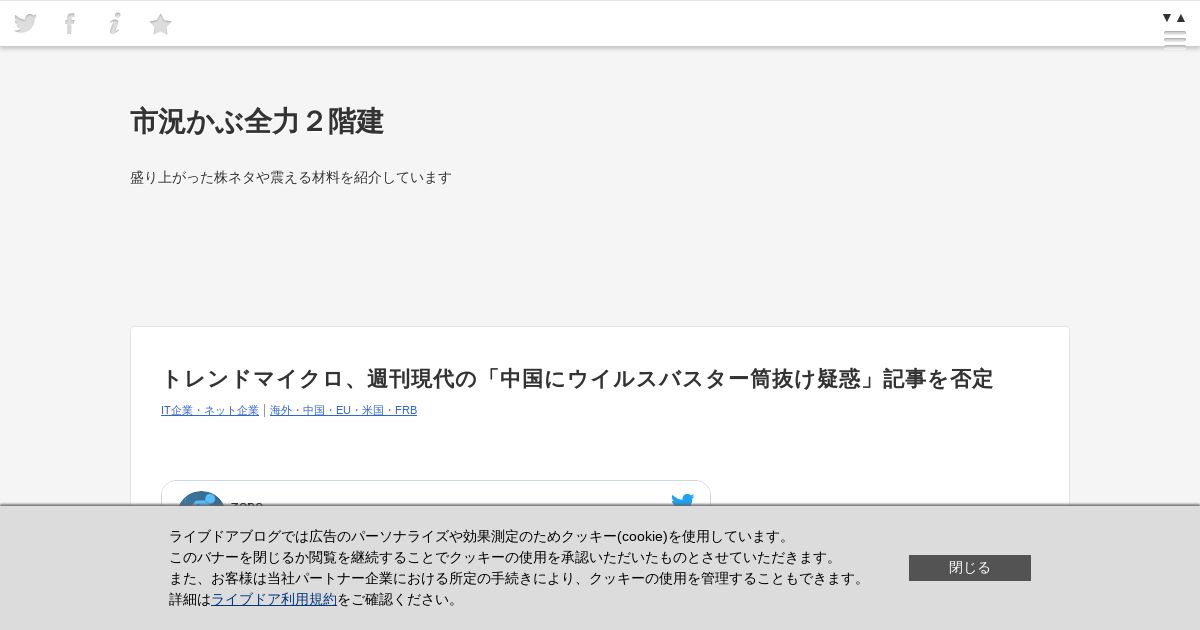
Task: Click the info 'i' icon in top bar
Action: click(115, 23)
